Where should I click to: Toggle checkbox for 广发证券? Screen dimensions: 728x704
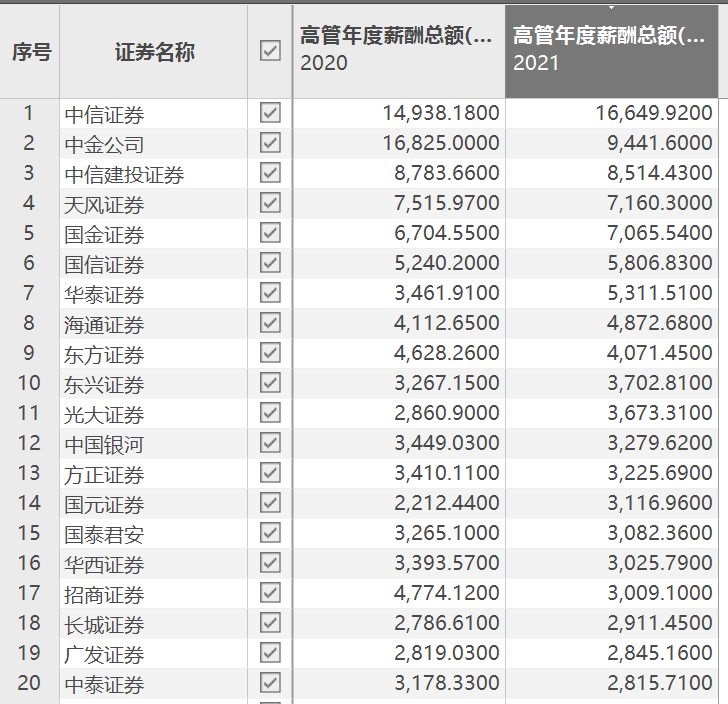tap(270, 653)
